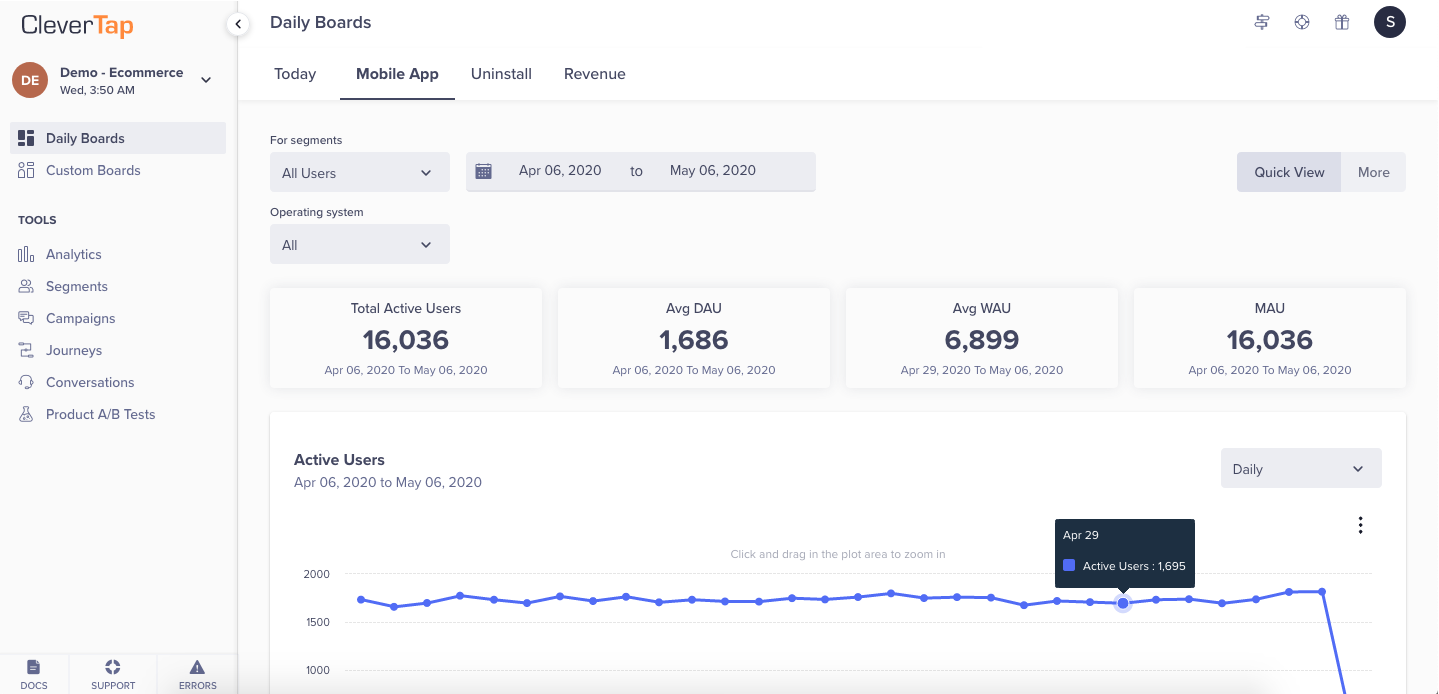Click the Campaigns chat icon

point(26,318)
